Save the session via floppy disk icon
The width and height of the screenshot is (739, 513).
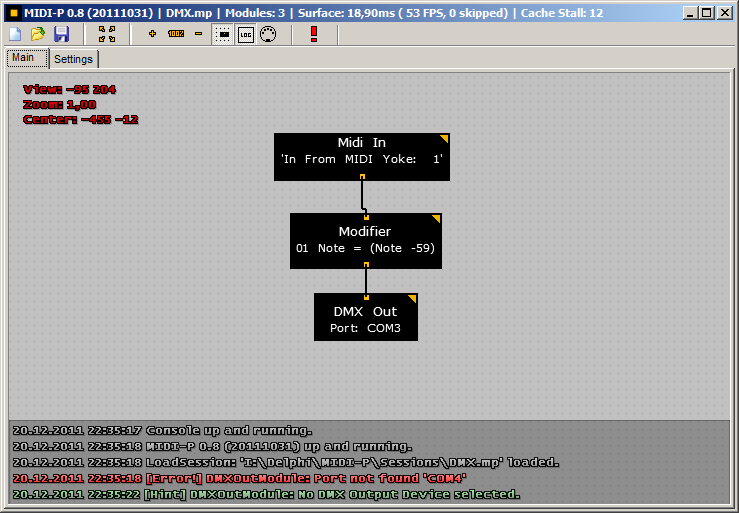pyautogui.click(x=61, y=34)
